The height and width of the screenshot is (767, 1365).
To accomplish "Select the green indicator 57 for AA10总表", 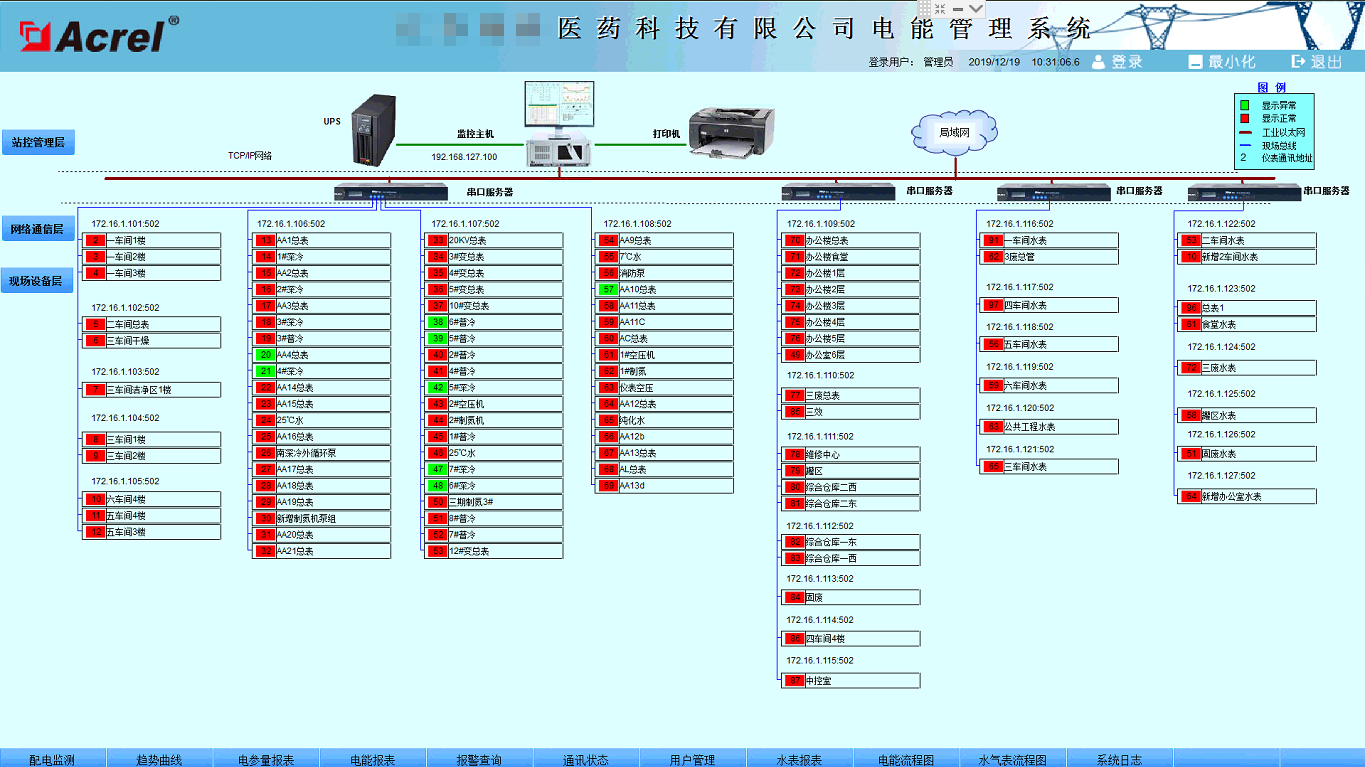I will click(x=607, y=289).
